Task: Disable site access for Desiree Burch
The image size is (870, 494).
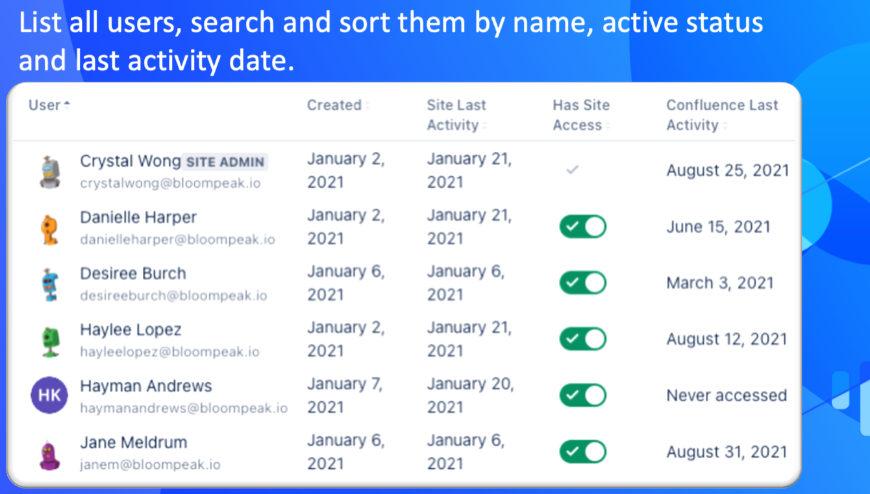Action: click(x=582, y=283)
